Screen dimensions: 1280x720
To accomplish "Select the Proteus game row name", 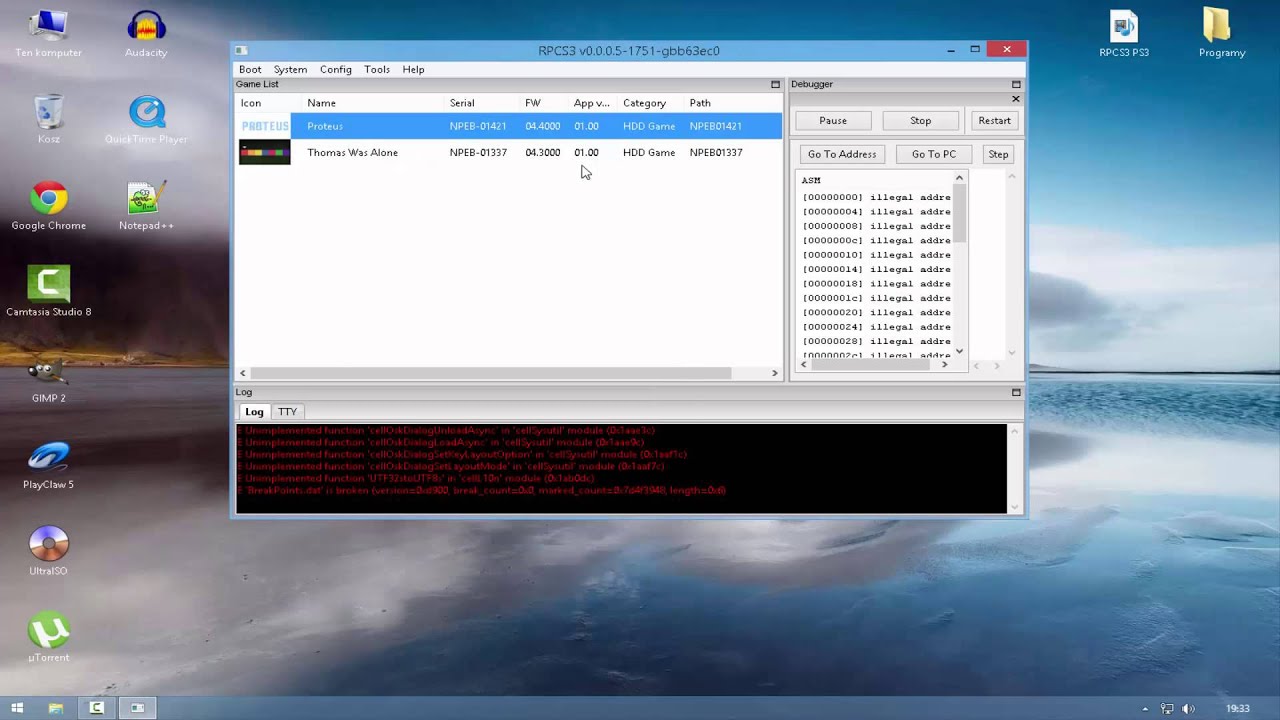I will pyautogui.click(x=325, y=126).
